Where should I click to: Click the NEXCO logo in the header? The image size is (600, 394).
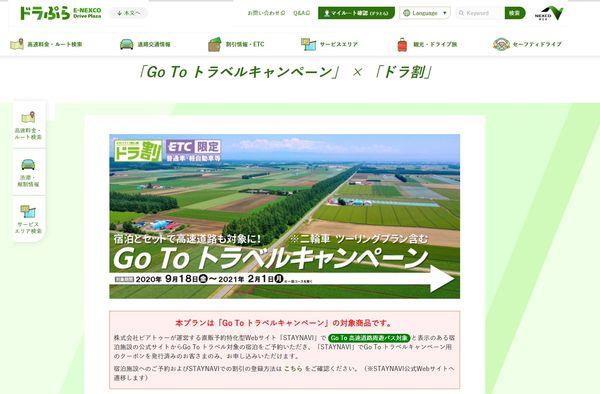(x=549, y=13)
